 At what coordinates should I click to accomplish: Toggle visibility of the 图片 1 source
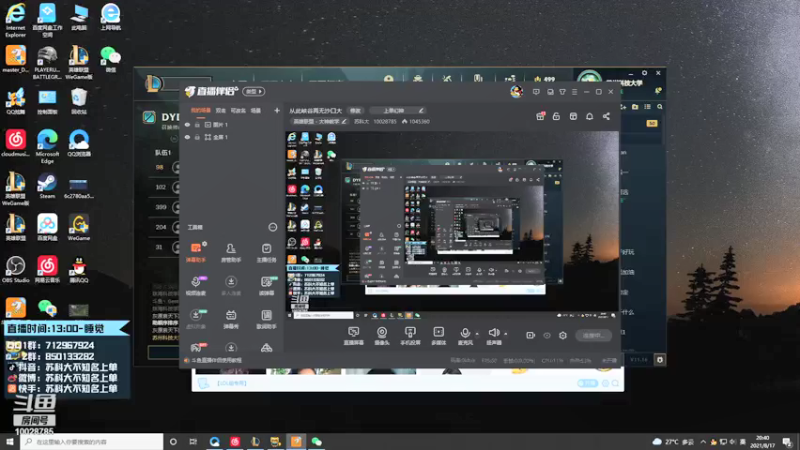pyautogui.click(x=188, y=125)
